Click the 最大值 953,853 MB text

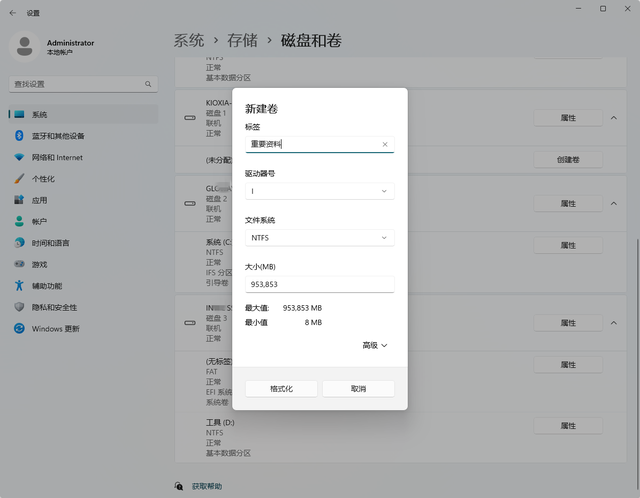[284, 308]
